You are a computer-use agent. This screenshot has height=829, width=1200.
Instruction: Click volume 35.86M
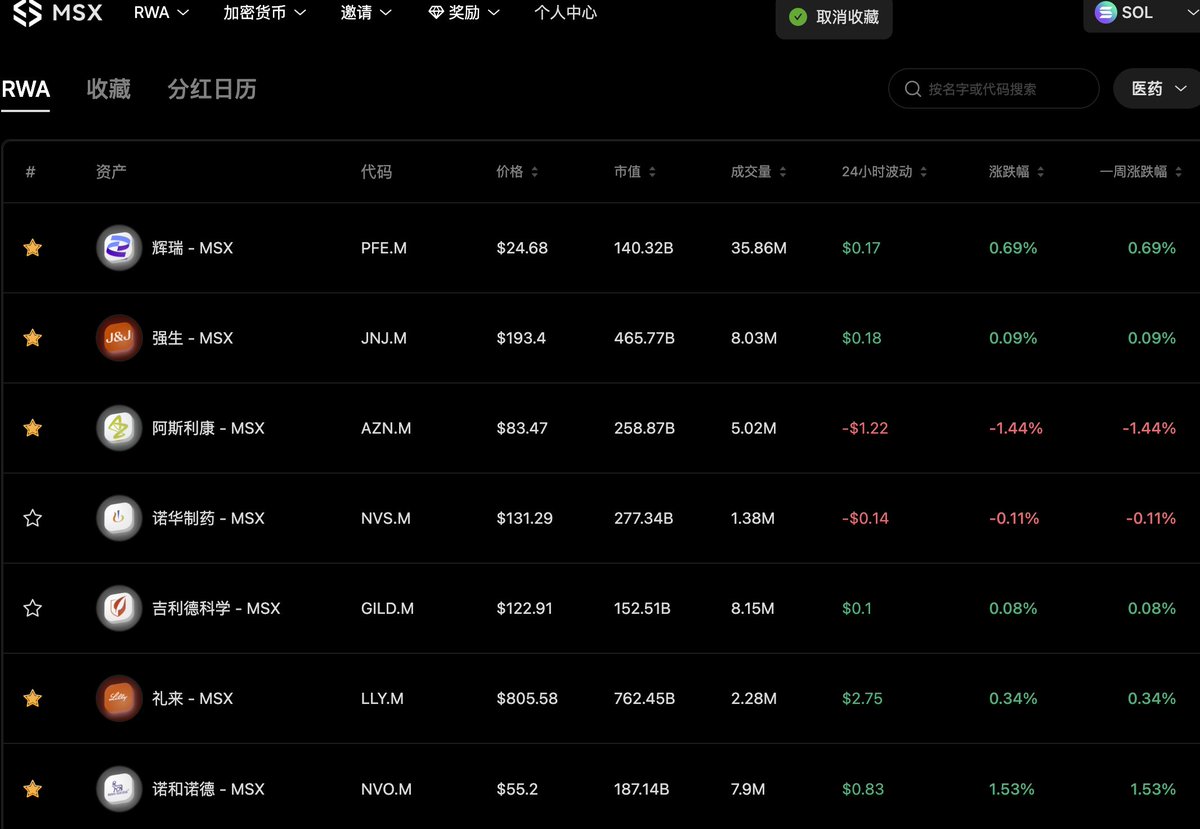pyautogui.click(x=759, y=248)
